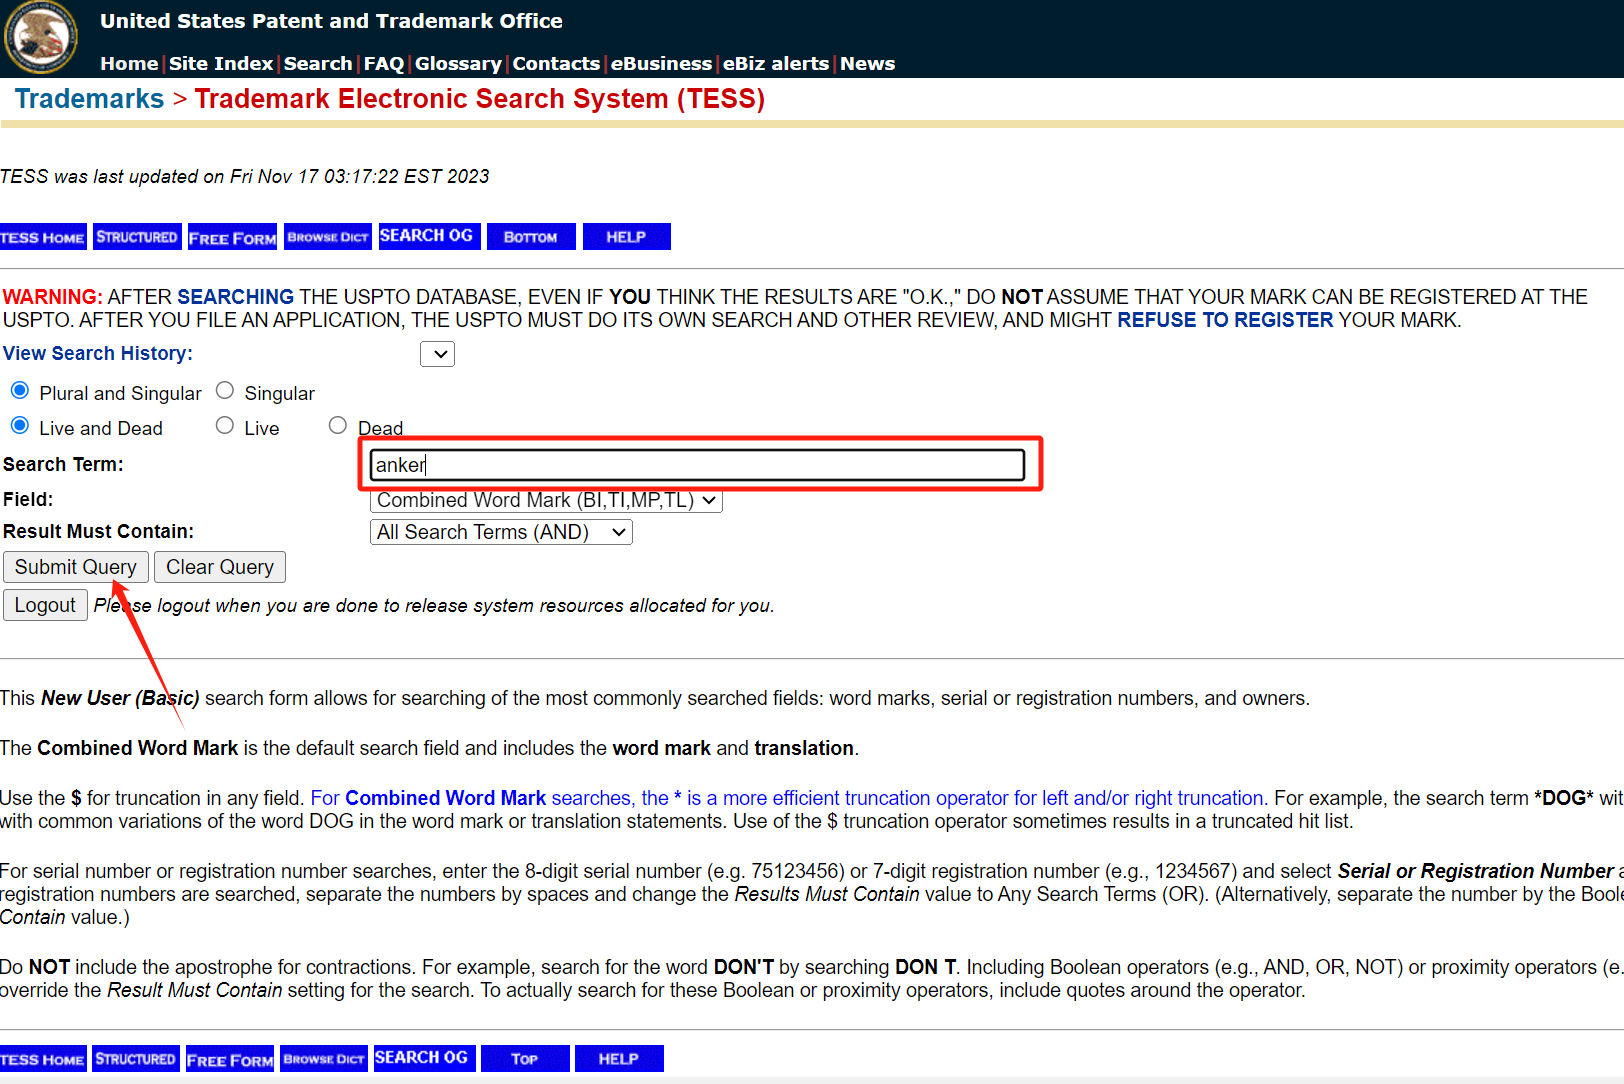Select the Plural and Singular radio button

coord(20,390)
